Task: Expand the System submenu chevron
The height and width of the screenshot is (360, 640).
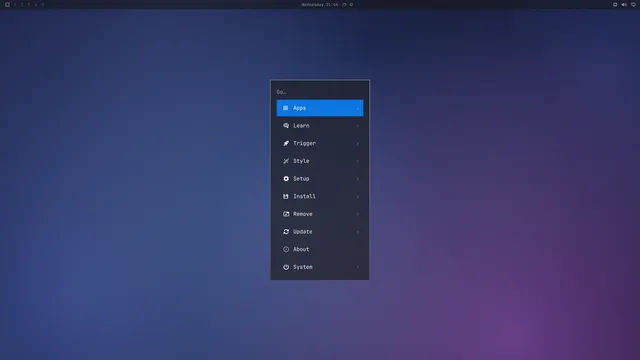Action: tap(358, 267)
